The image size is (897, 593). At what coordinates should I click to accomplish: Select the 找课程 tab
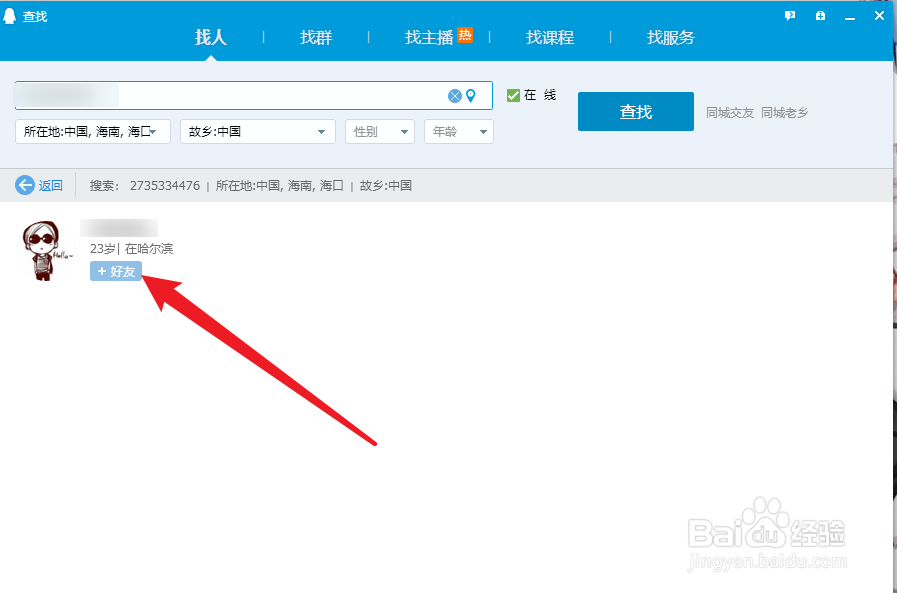click(x=549, y=37)
